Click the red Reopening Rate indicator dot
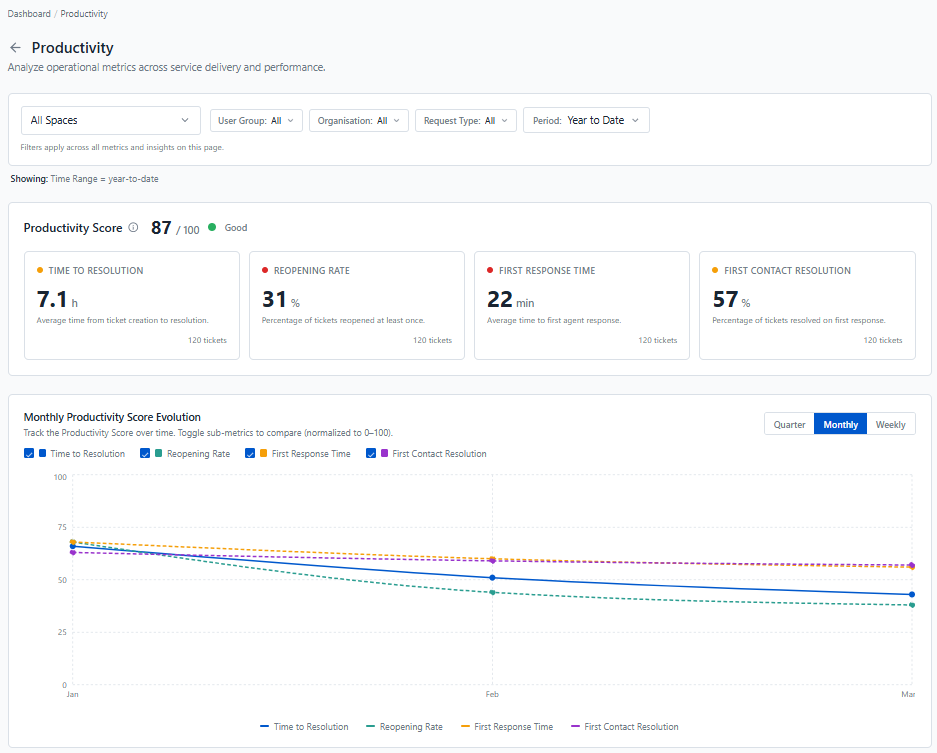937x753 pixels. click(265, 270)
